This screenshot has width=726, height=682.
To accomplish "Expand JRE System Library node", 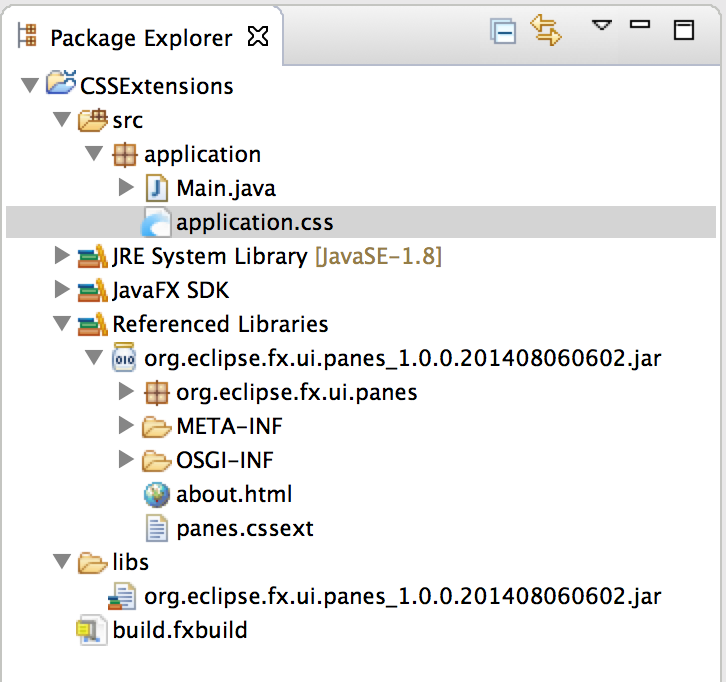I will point(62,256).
